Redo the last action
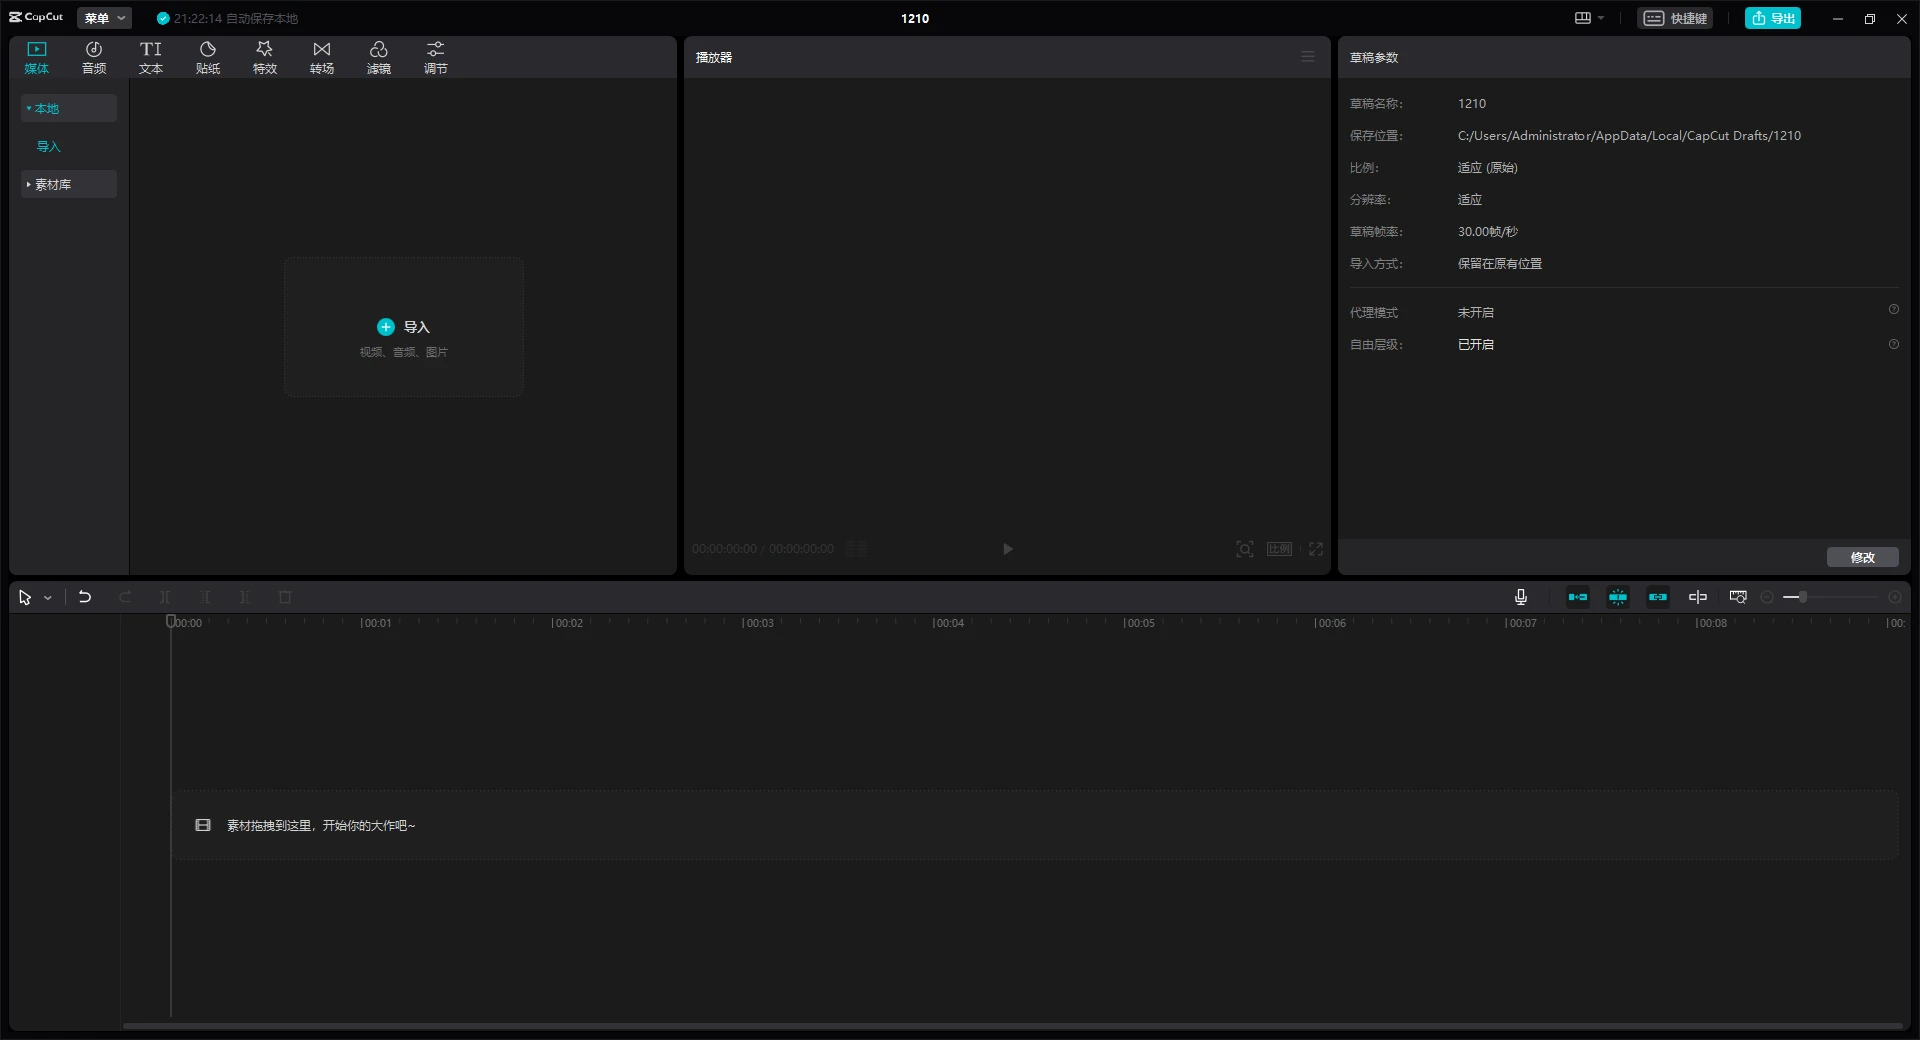1920x1040 pixels. point(125,597)
